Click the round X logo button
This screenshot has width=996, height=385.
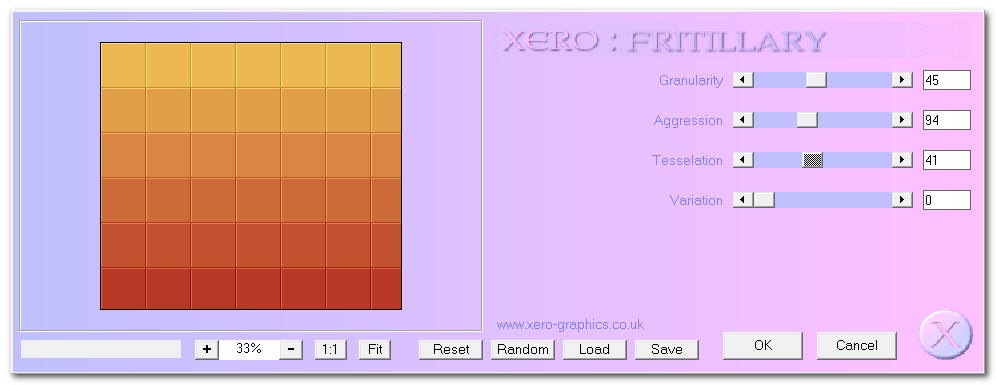click(946, 334)
